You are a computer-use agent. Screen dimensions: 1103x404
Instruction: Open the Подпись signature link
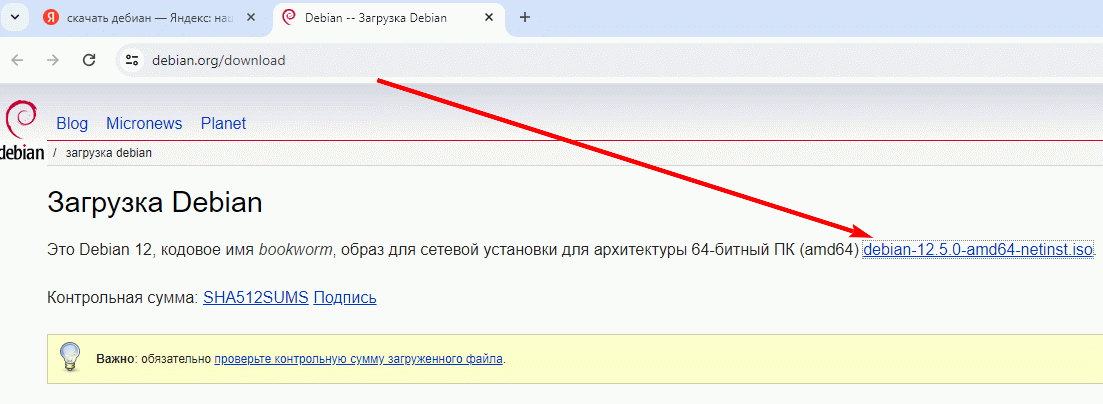click(345, 298)
